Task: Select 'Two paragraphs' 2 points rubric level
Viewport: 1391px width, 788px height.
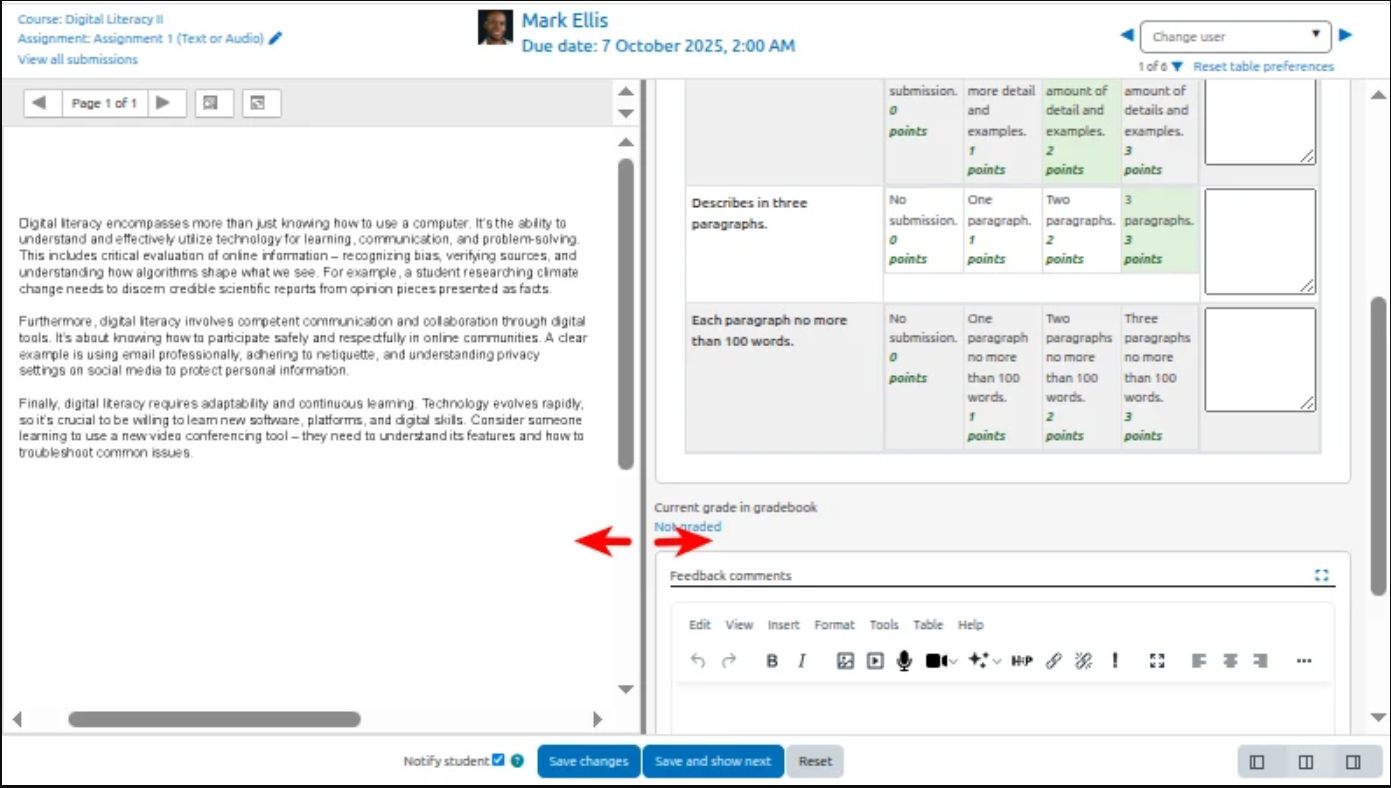Action: point(1080,229)
